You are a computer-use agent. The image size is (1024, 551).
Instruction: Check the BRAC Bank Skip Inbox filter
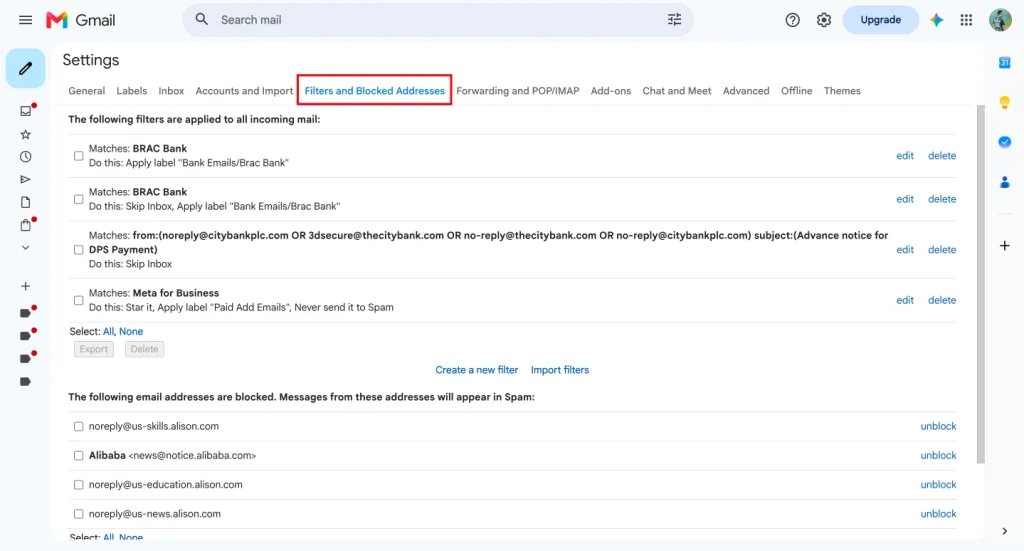(78, 199)
